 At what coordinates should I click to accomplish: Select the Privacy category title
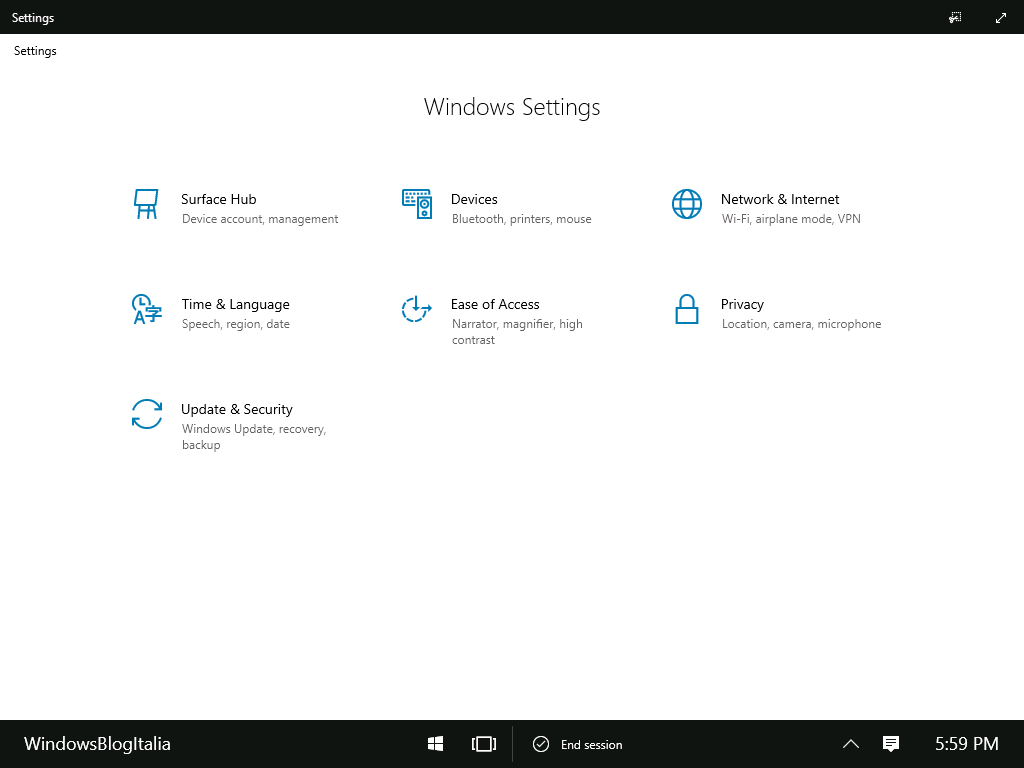pyautogui.click(x=742, y=304)
